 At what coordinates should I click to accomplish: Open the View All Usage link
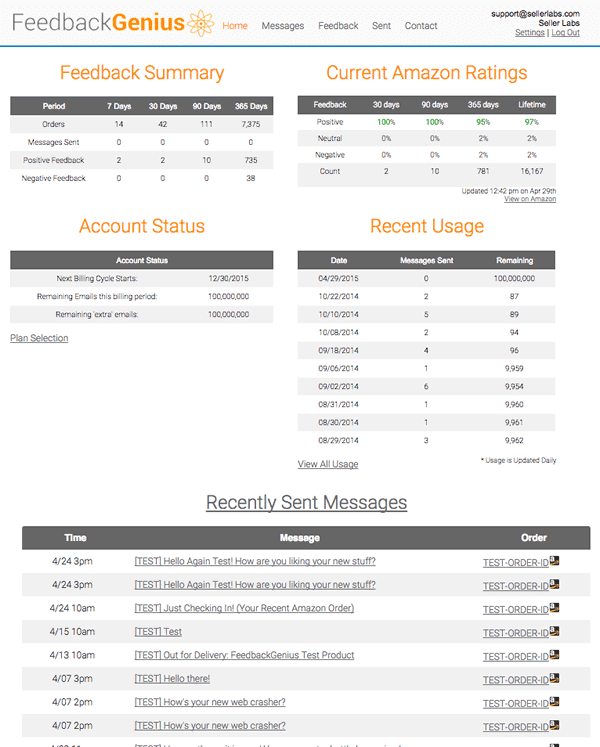(328, 464)
